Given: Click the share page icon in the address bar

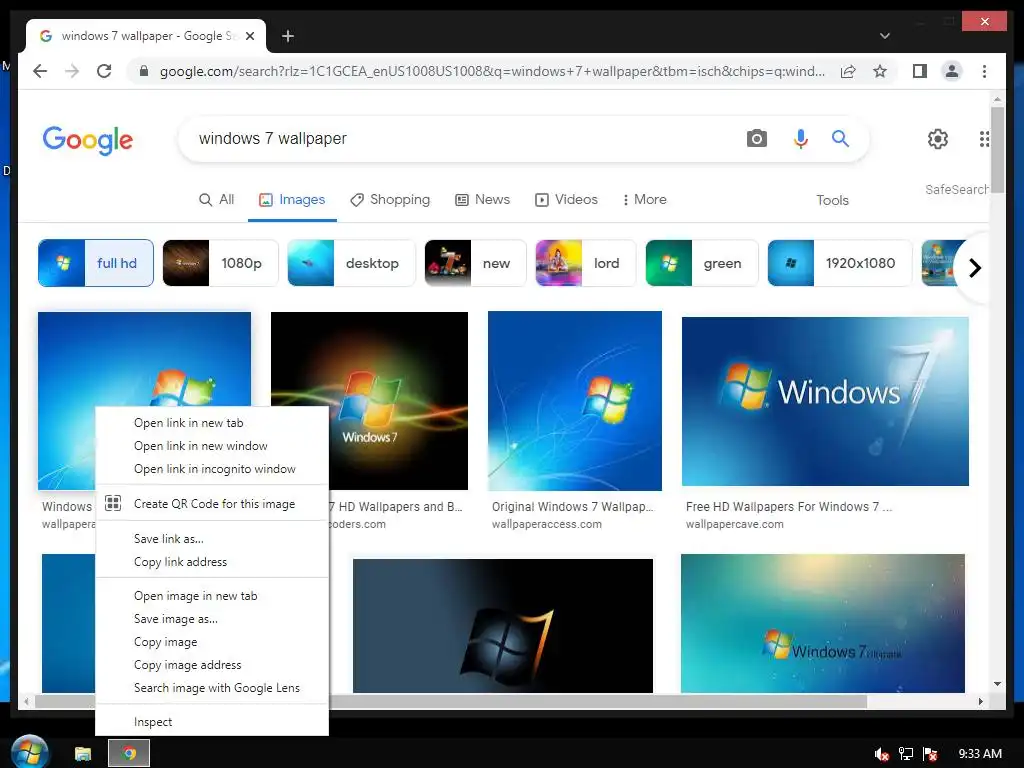Looking at the screenshot, I should [x=848, y=71].
